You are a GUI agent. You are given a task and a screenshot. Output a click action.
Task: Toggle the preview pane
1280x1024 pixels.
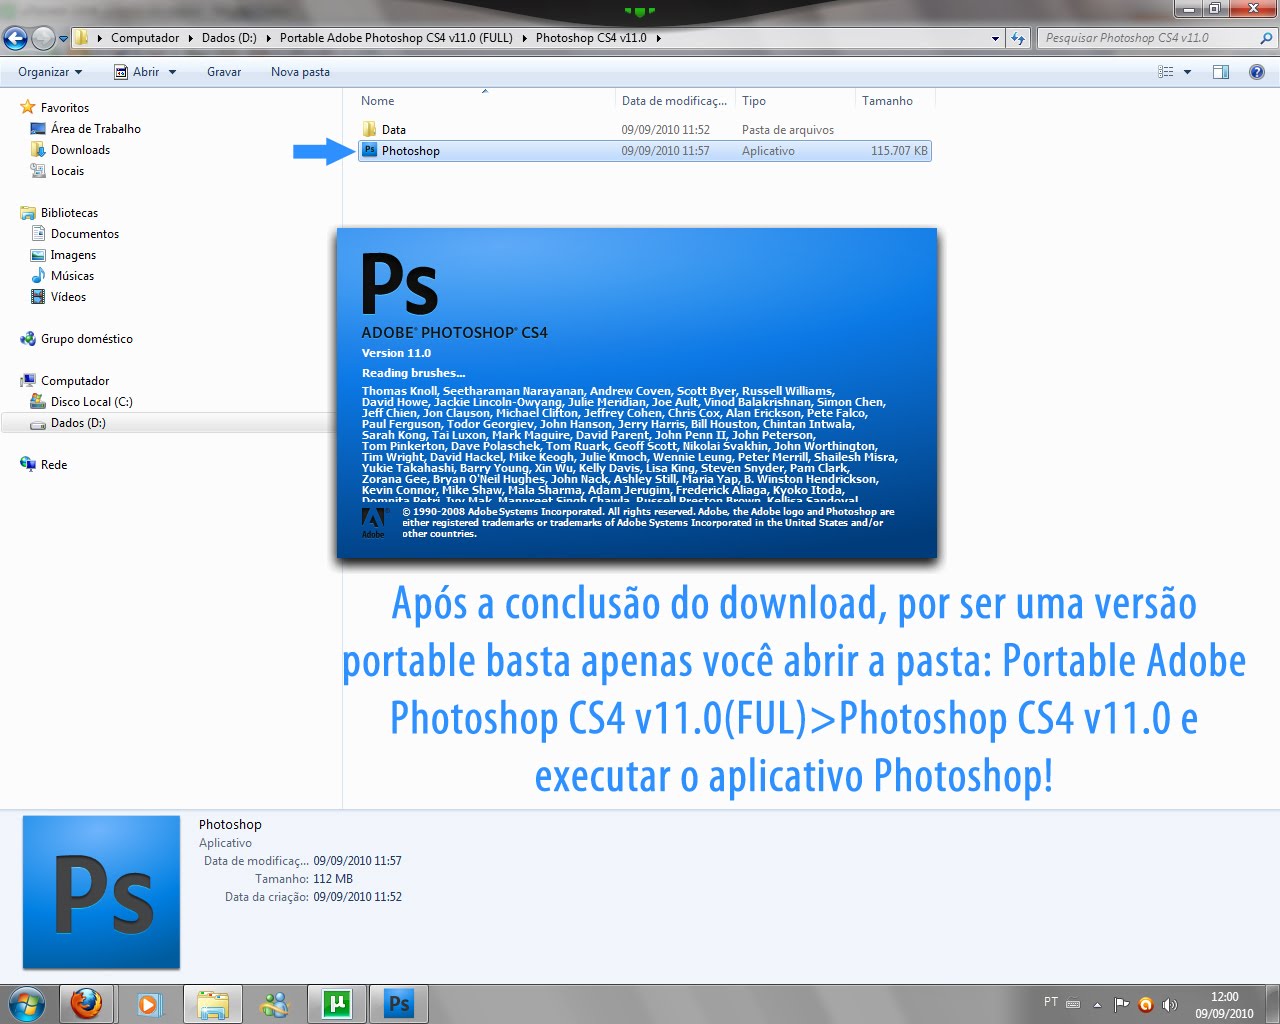(x=1221, y=72)
